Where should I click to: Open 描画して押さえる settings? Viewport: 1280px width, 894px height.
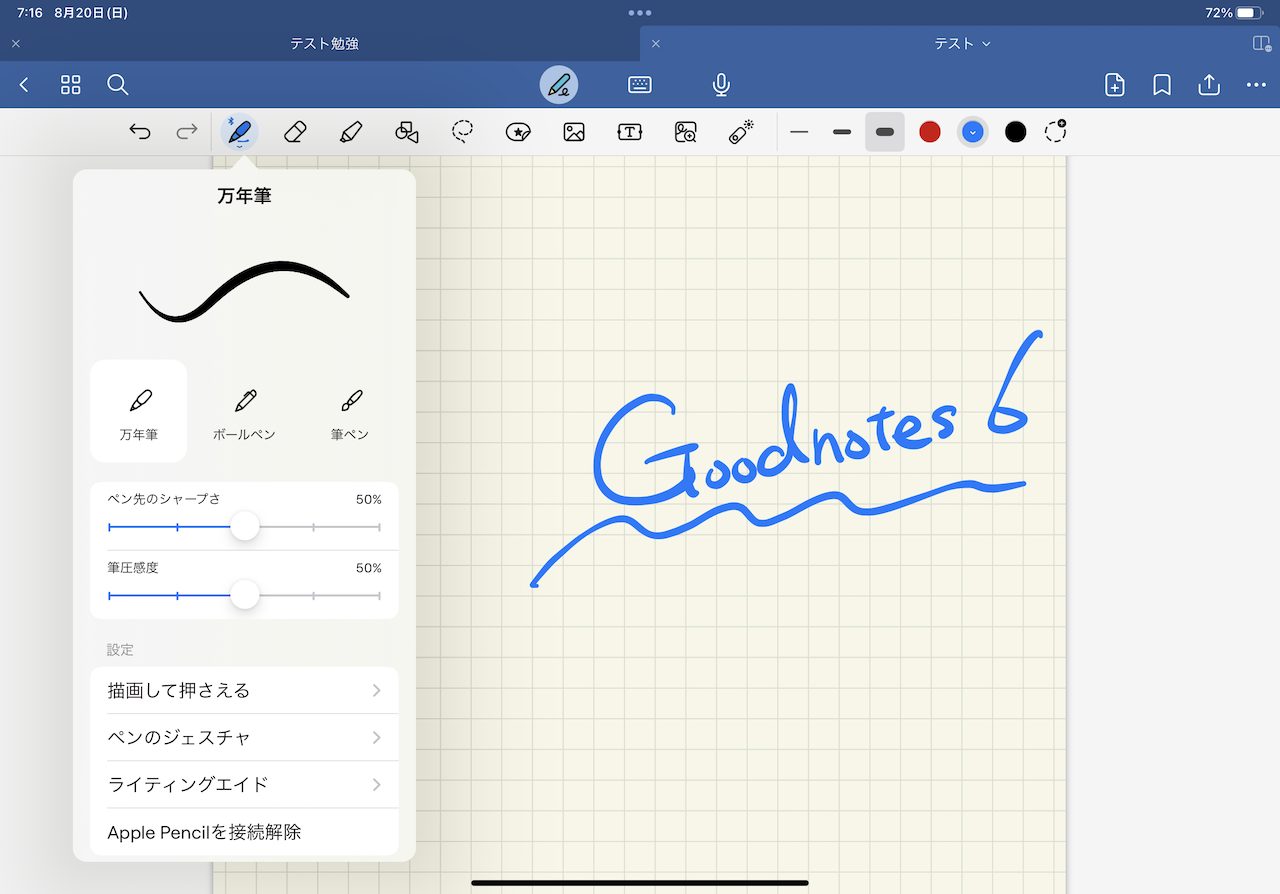245,691
